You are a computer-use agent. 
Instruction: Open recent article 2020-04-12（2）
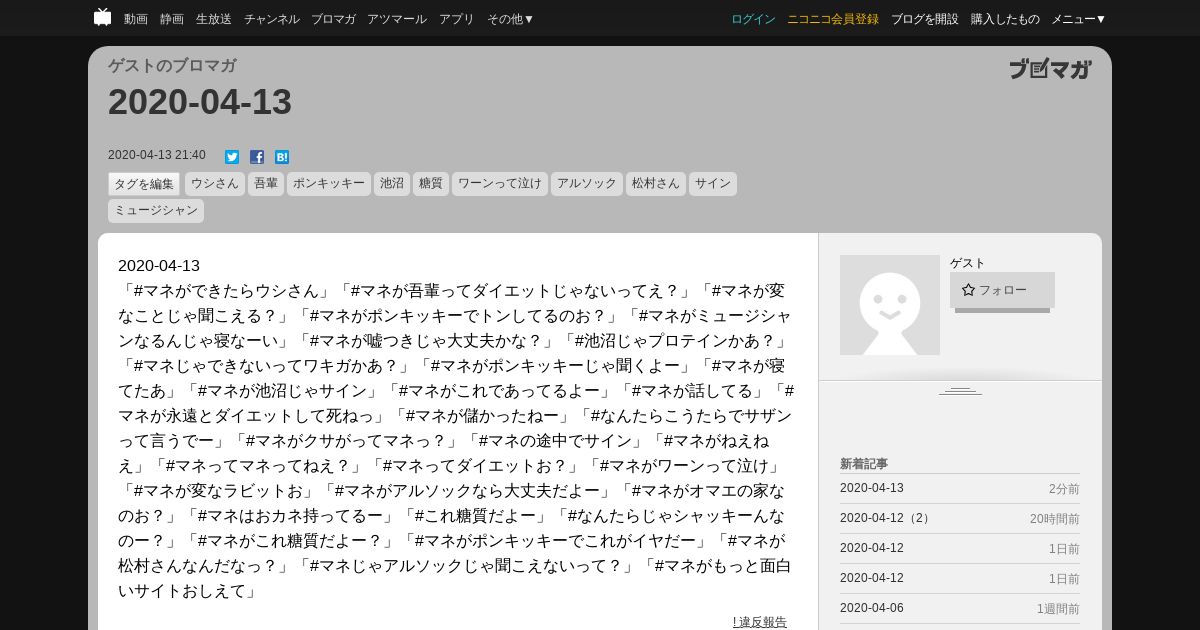tap(888, 518)
